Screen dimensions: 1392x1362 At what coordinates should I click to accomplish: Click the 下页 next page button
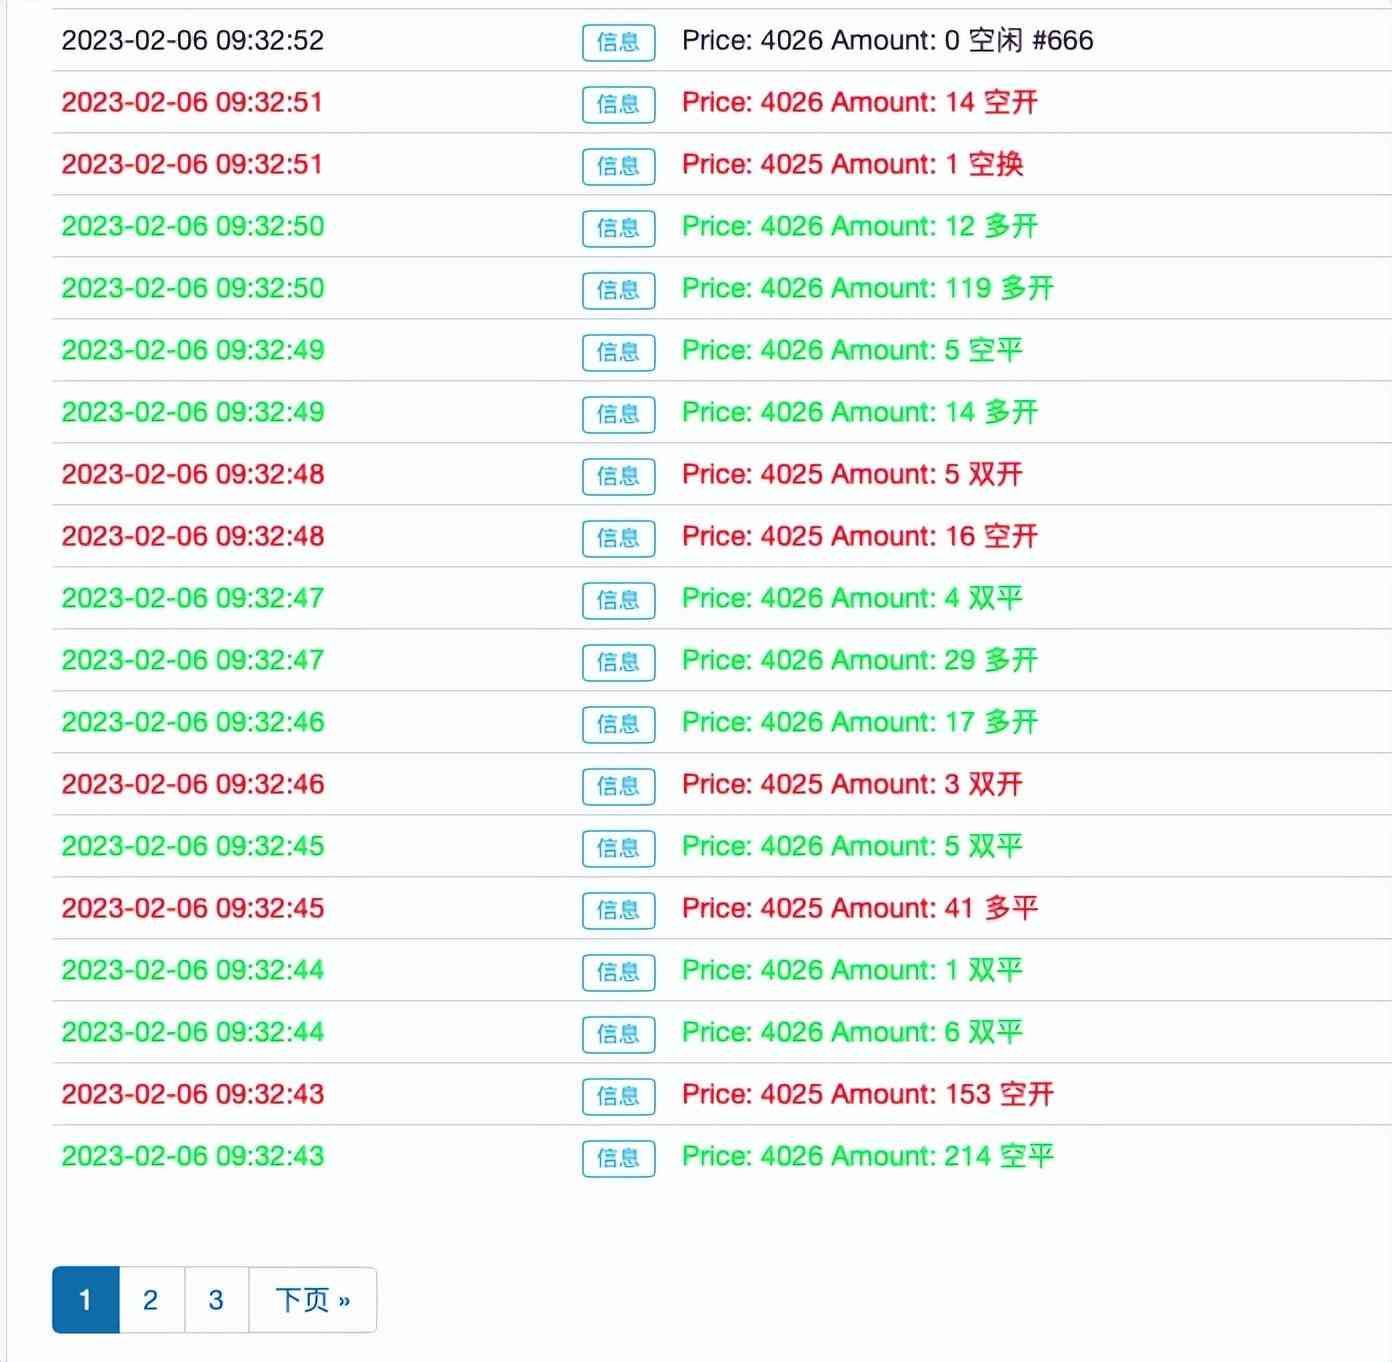click(312, 1300)
